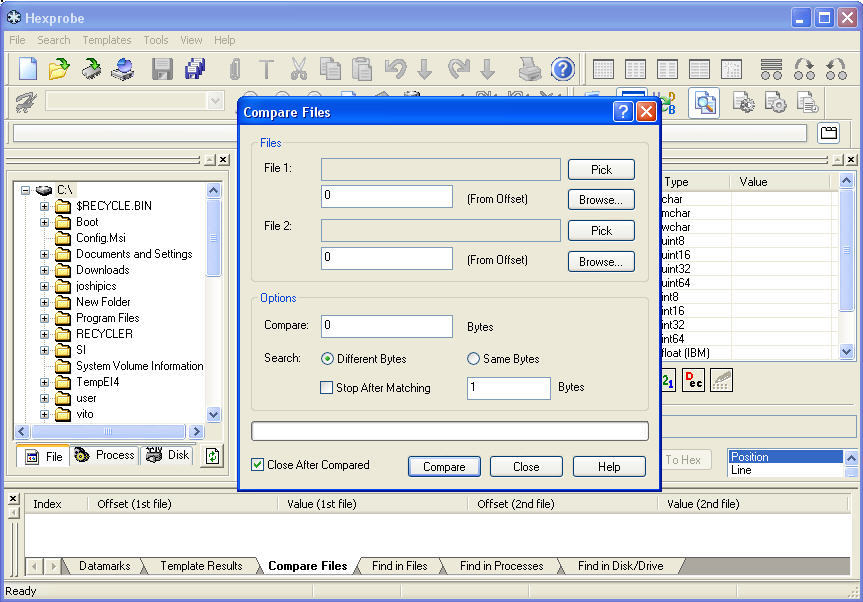Open a disk drive from the toolbar
Screen dimensions: 863x602
[123, 69]
